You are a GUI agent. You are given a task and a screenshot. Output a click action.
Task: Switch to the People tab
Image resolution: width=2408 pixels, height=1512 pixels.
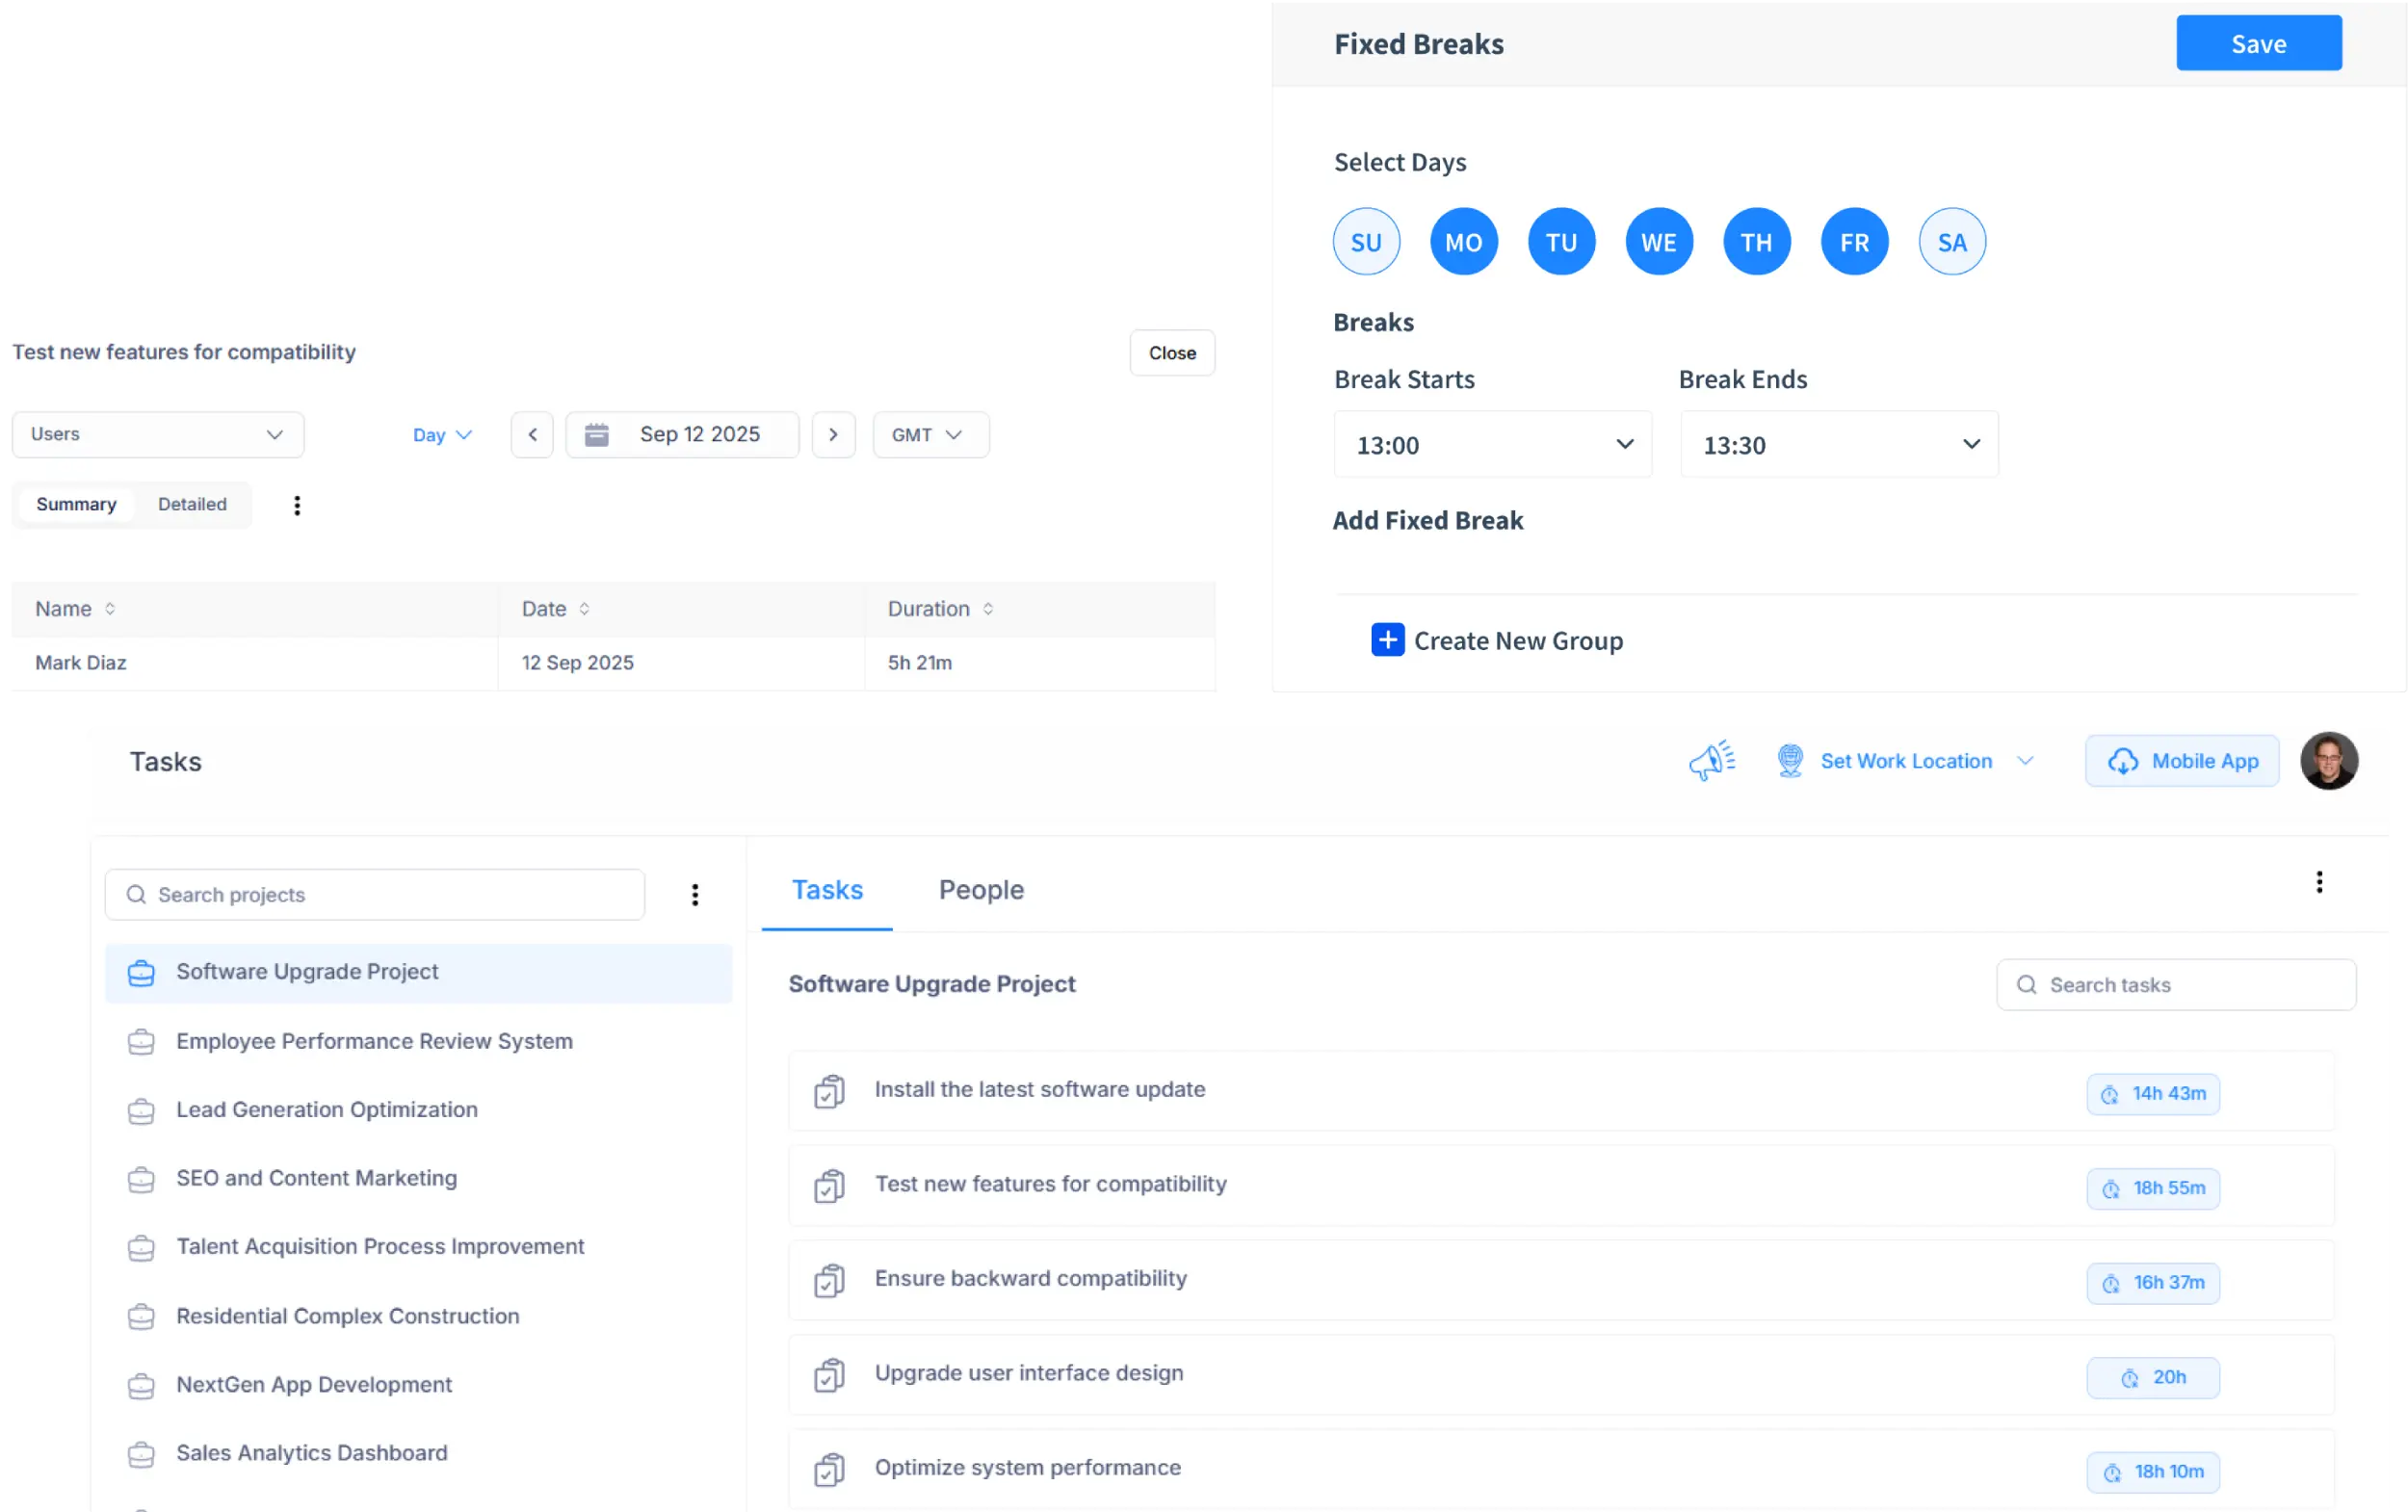(x=980, y=889)
